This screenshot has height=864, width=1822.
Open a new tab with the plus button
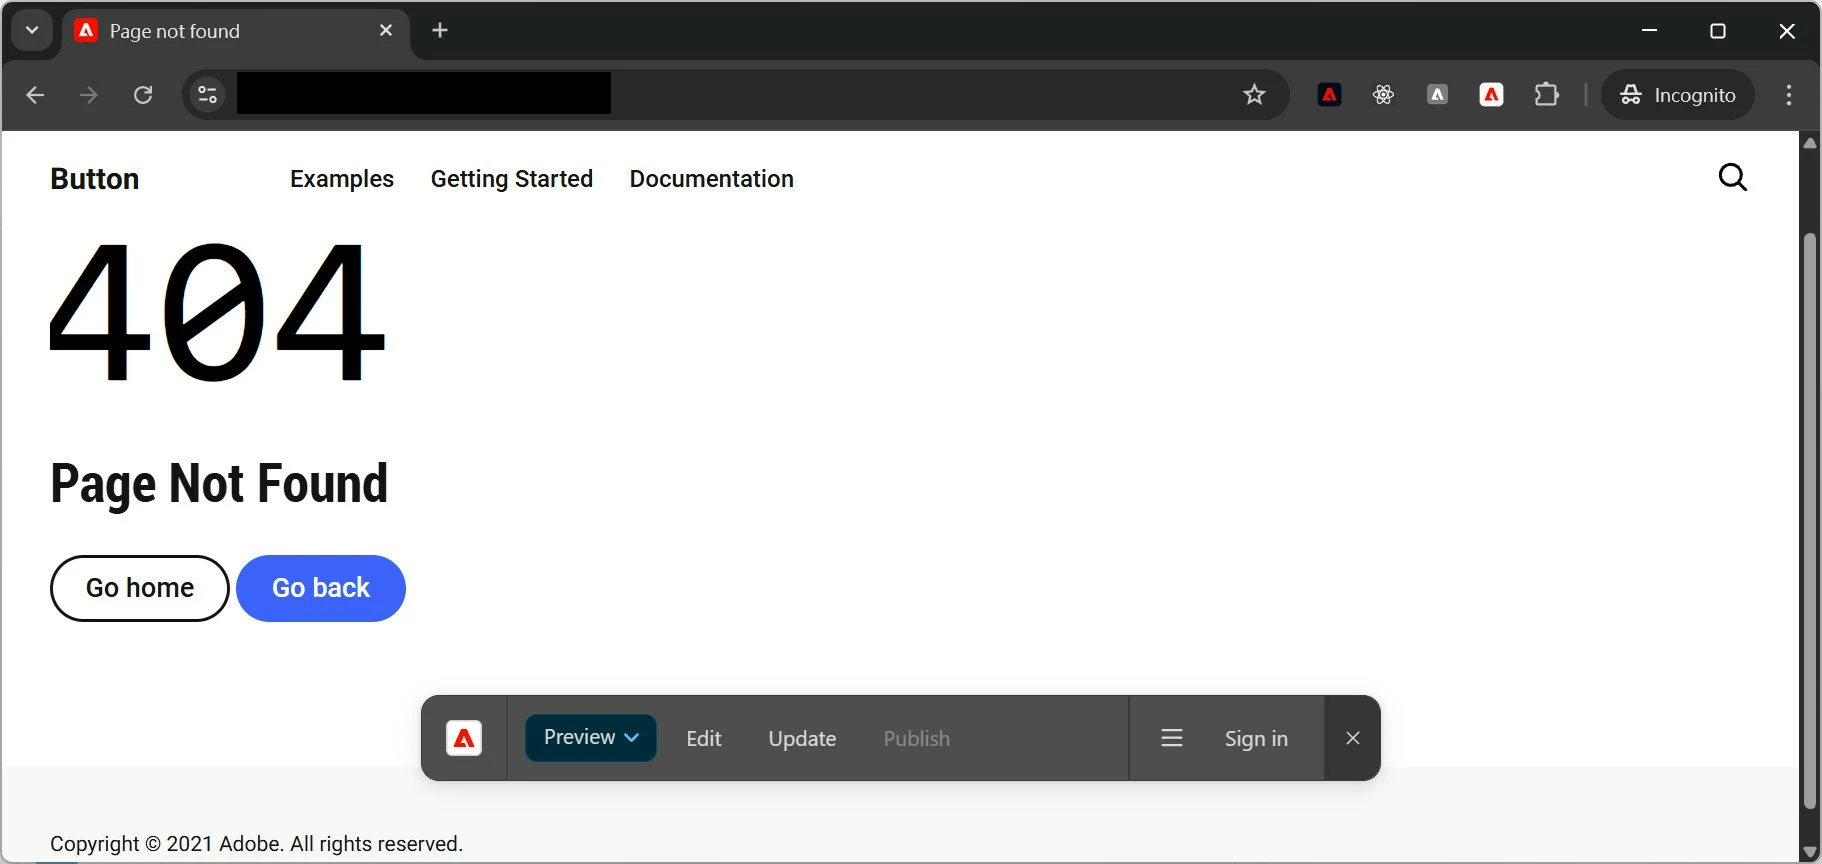[440, 31]
